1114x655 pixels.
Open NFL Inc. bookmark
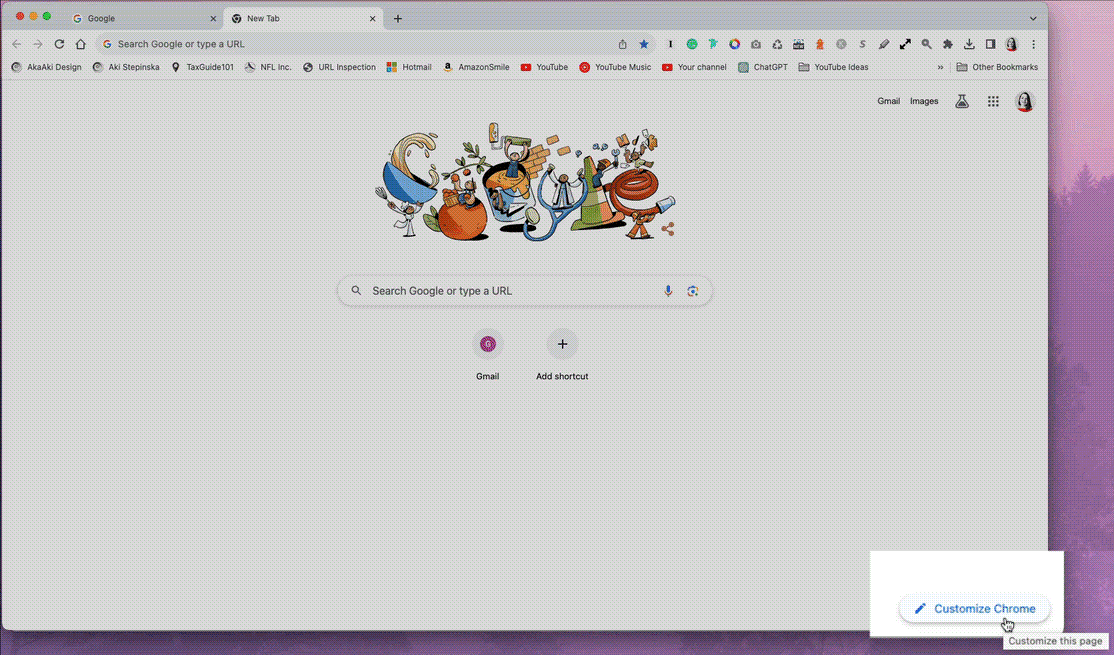click(268, 67)
